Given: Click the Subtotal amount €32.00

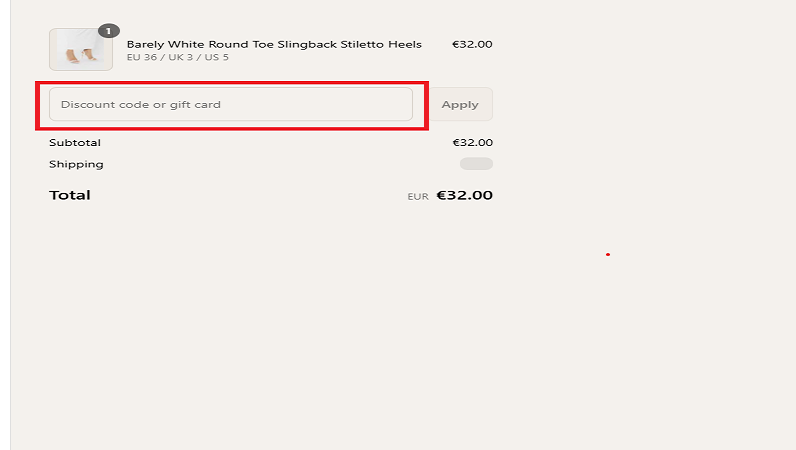Looking at the screenshot, I should [x=472, y=143].
